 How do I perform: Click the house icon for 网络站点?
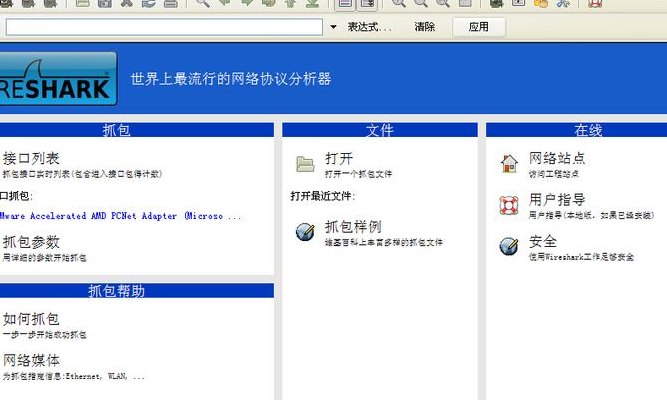click(x=509, y=164)
